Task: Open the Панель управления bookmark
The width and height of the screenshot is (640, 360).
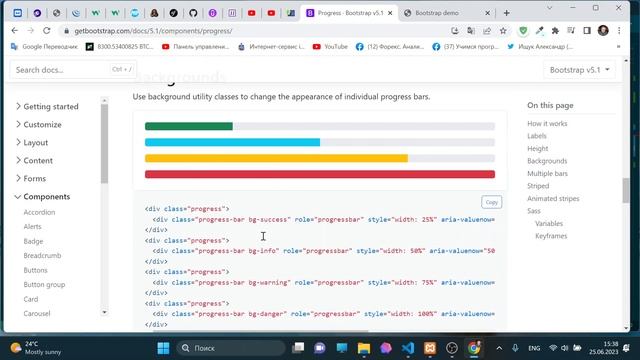Action: (195, 47)
